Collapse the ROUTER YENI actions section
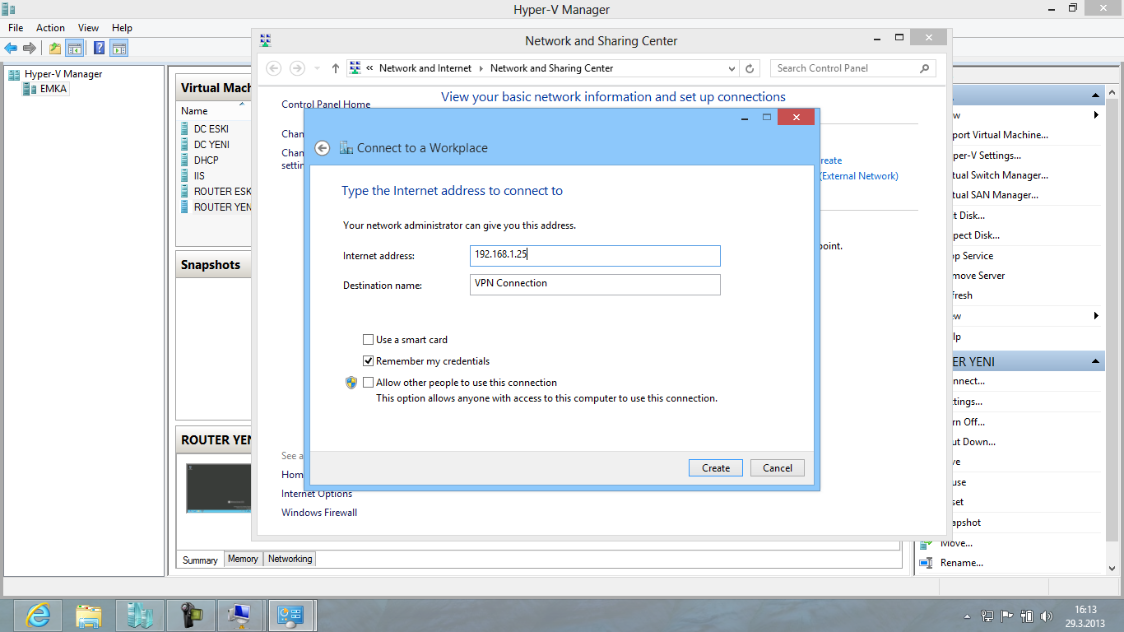 [x=1095, y=361]
